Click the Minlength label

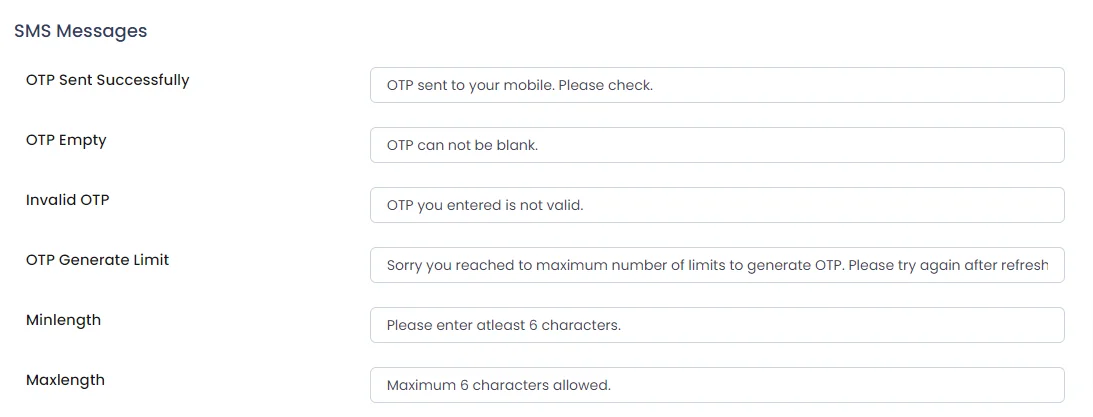[63, 320]
